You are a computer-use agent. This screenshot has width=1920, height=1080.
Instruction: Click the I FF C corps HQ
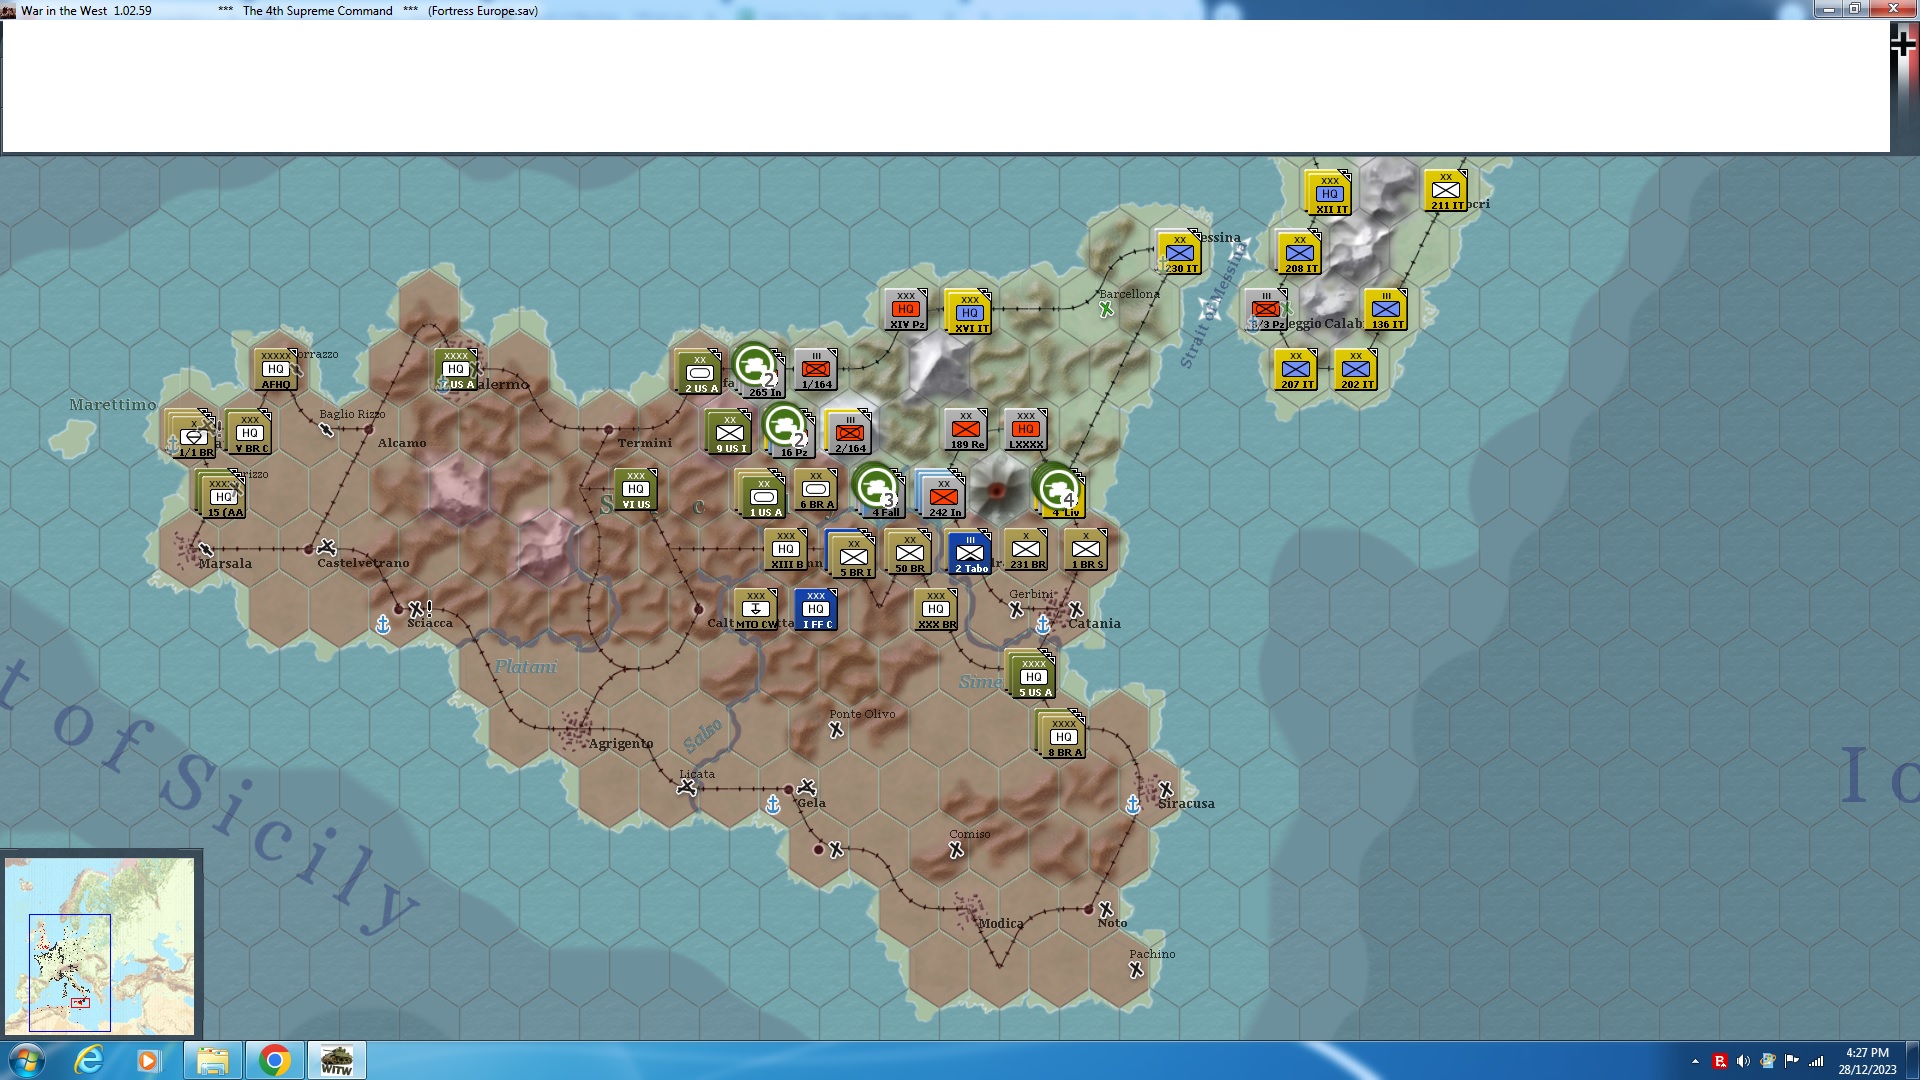point(815,609)
